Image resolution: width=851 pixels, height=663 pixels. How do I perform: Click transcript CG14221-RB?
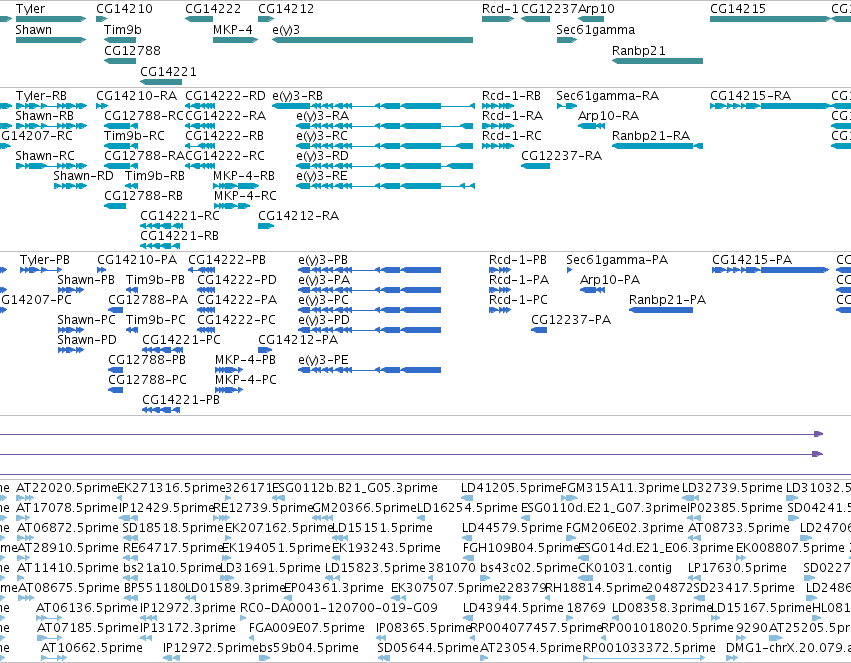coord(160,246)
